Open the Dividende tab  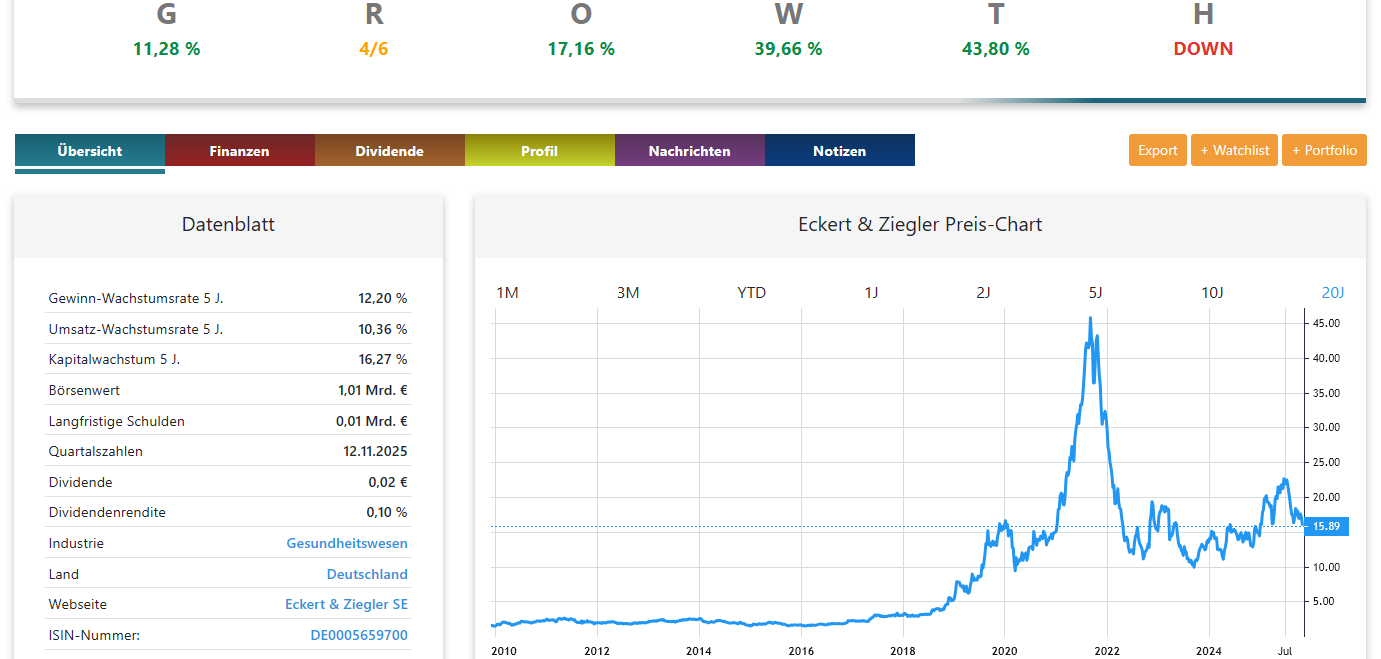coord(389,151)
